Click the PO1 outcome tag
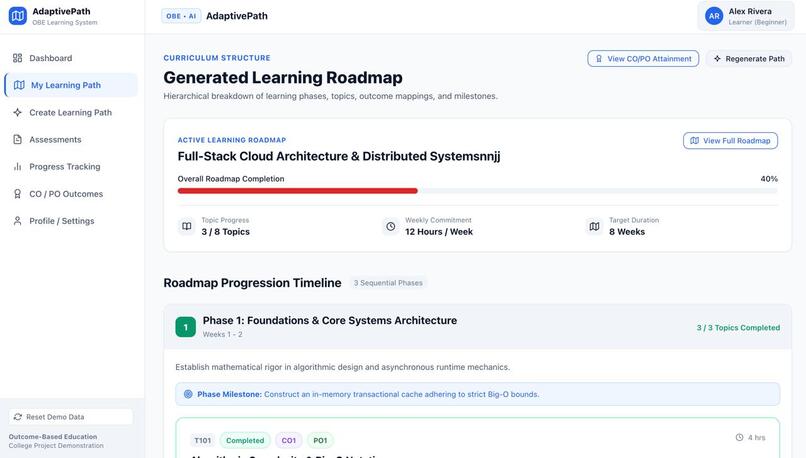The width and height of the screenshot is (806, 458). click(320, 441)
